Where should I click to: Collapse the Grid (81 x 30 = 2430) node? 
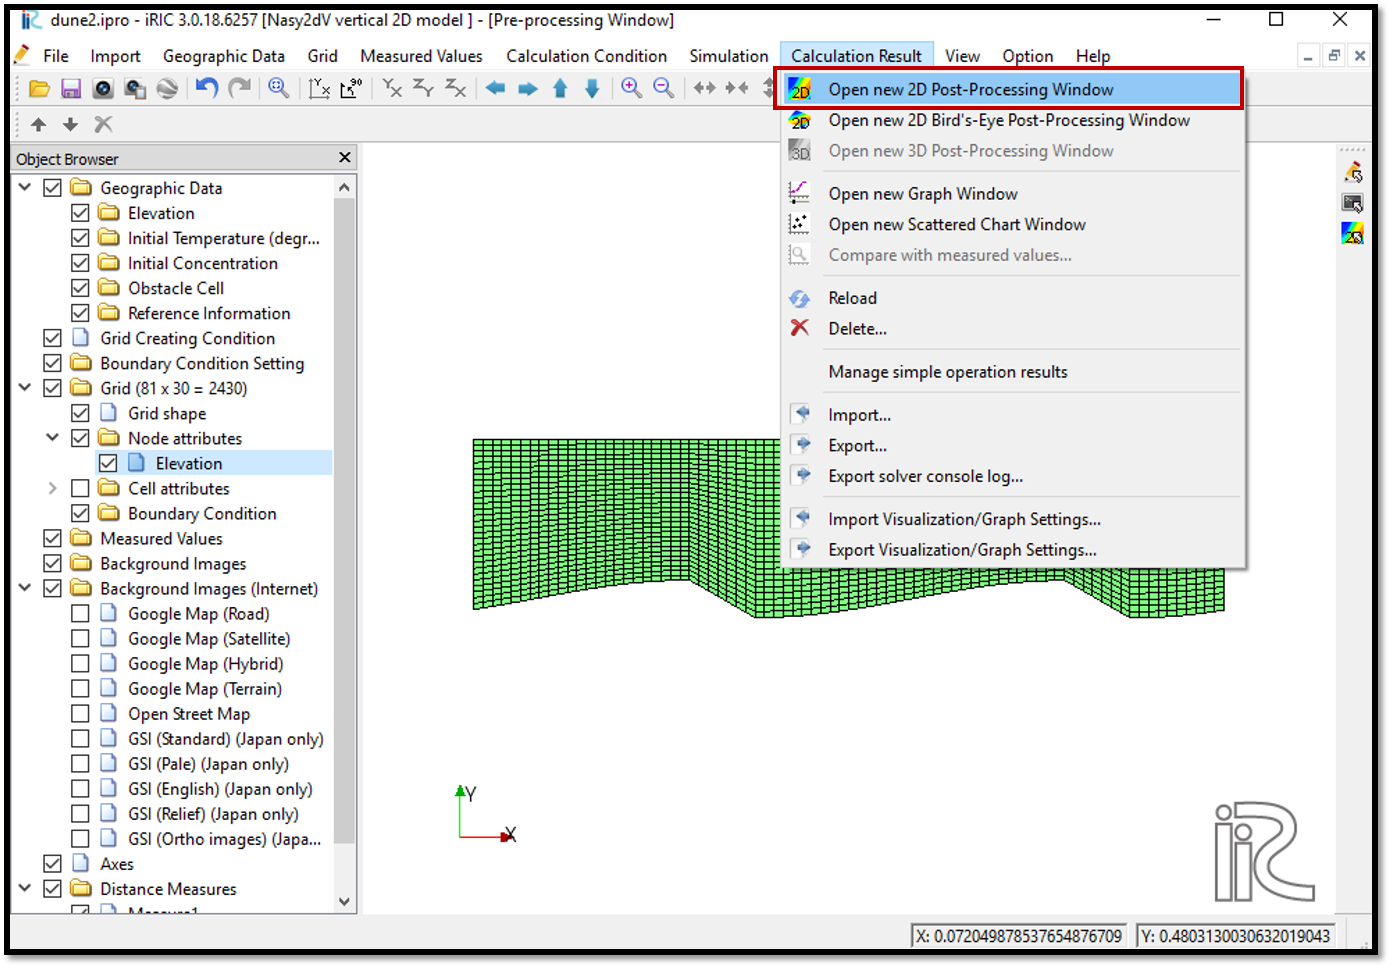tap(25, 388)
